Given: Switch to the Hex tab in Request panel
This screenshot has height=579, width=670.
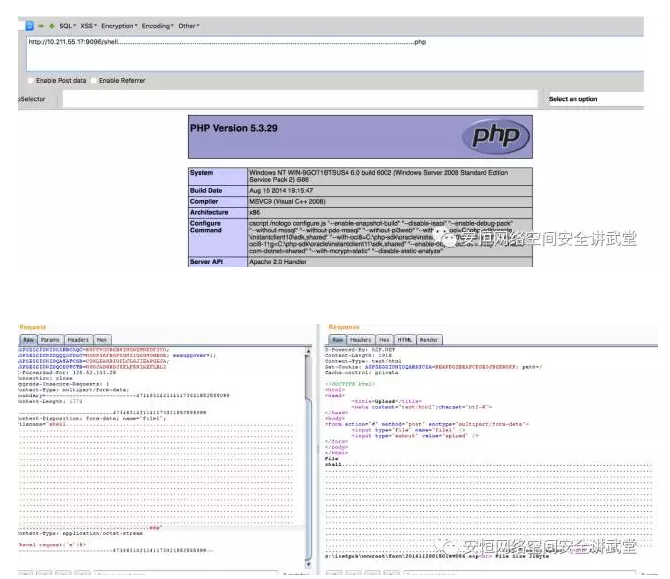Looking at the screenshot, I should pyautogui.click(x=102, y=340).
